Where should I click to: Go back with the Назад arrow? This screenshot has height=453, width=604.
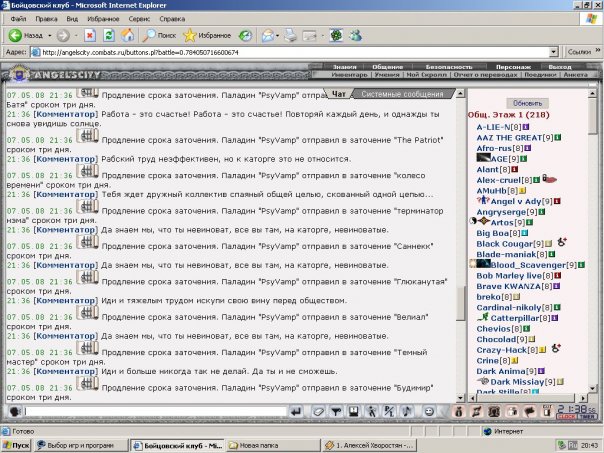25,36
